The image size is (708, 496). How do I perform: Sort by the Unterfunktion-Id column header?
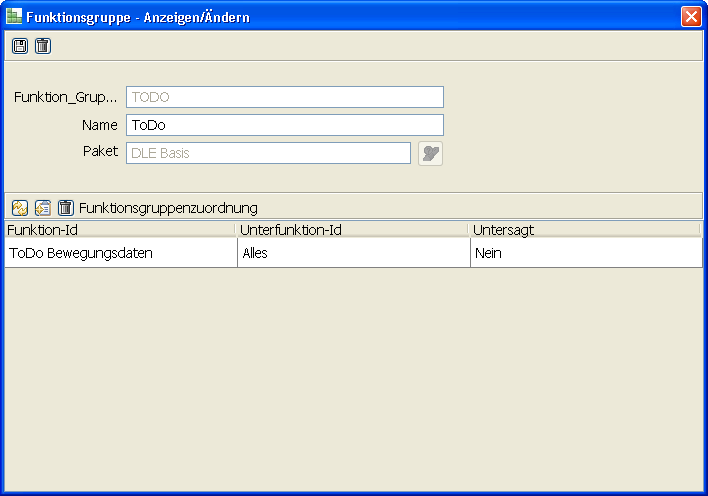click(352, 230)
